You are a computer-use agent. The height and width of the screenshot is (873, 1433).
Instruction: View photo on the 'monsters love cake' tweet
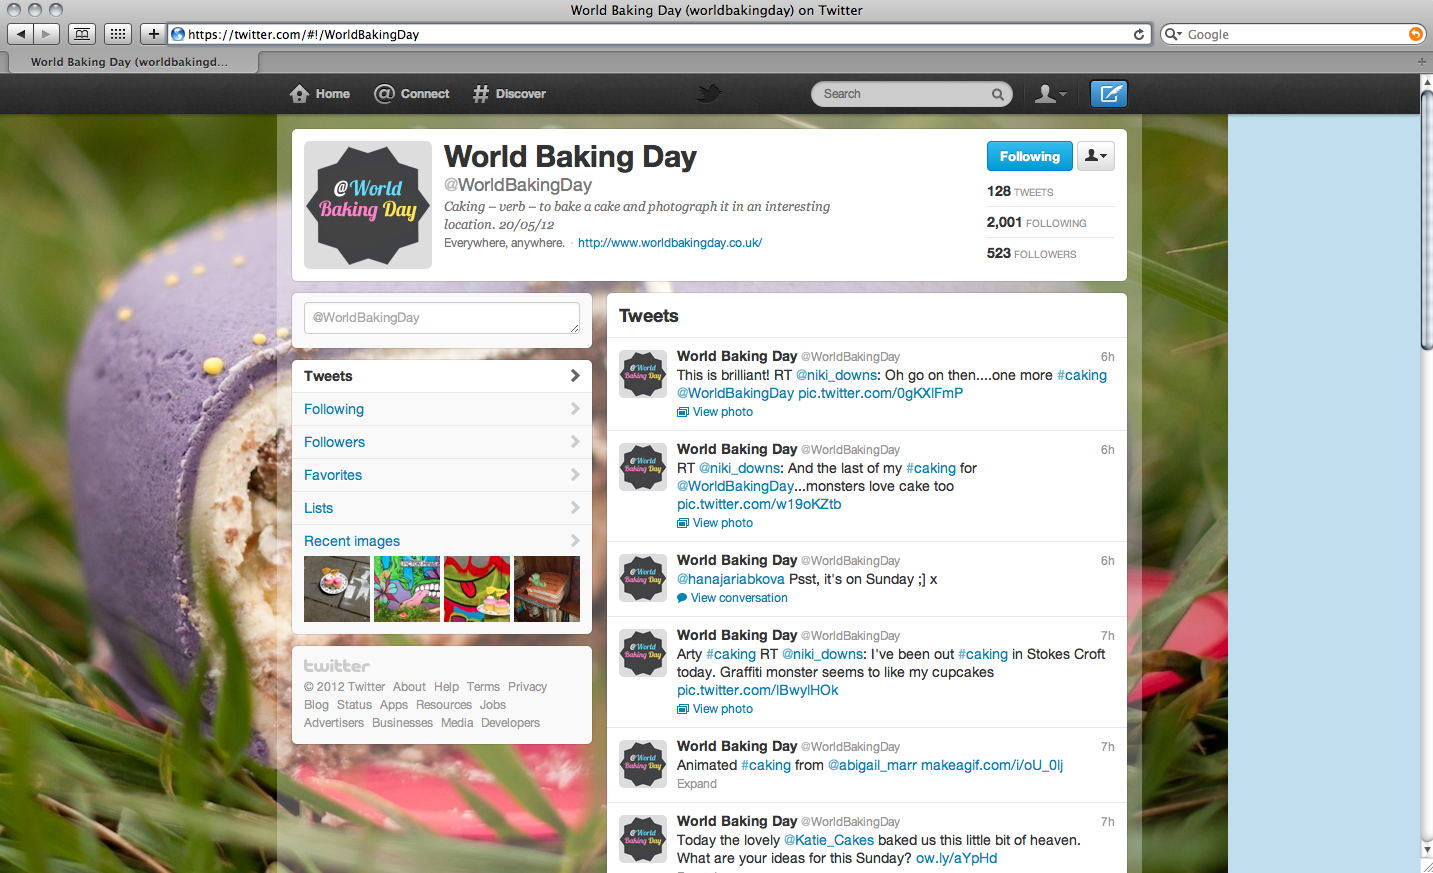(x=715, y=523)
